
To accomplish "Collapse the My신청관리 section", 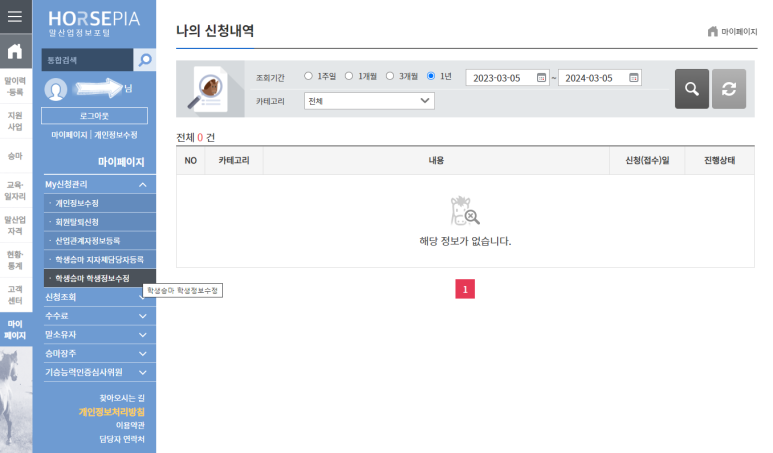I will point(100,184).
